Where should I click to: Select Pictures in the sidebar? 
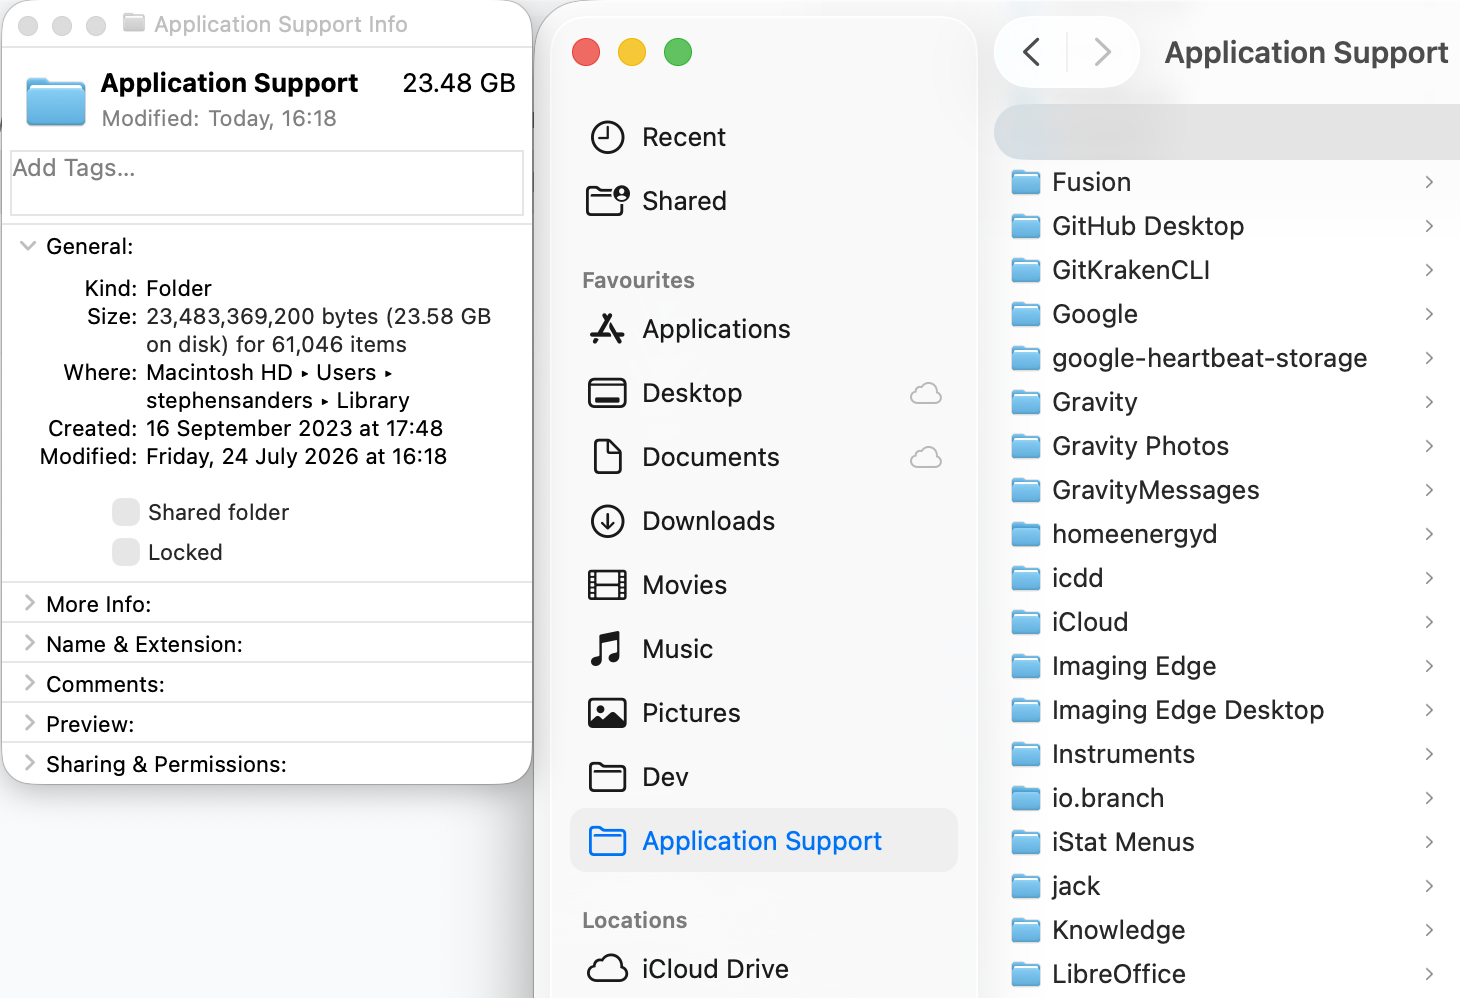click(764, 713)
